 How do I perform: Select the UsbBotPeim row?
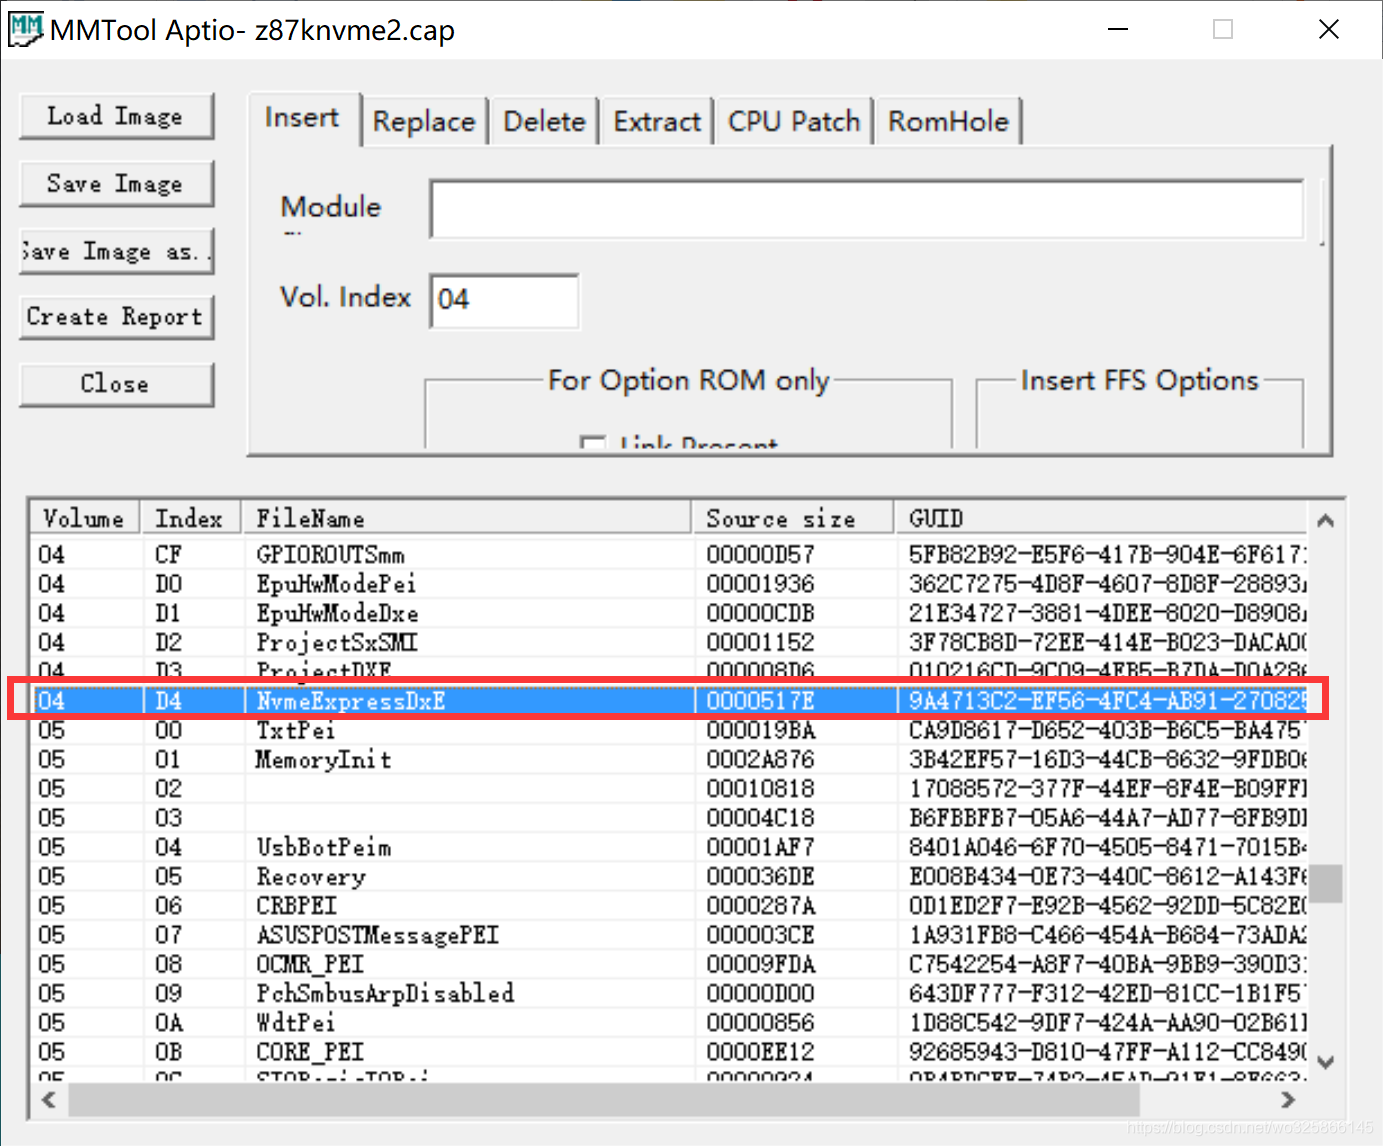[668, 847]
